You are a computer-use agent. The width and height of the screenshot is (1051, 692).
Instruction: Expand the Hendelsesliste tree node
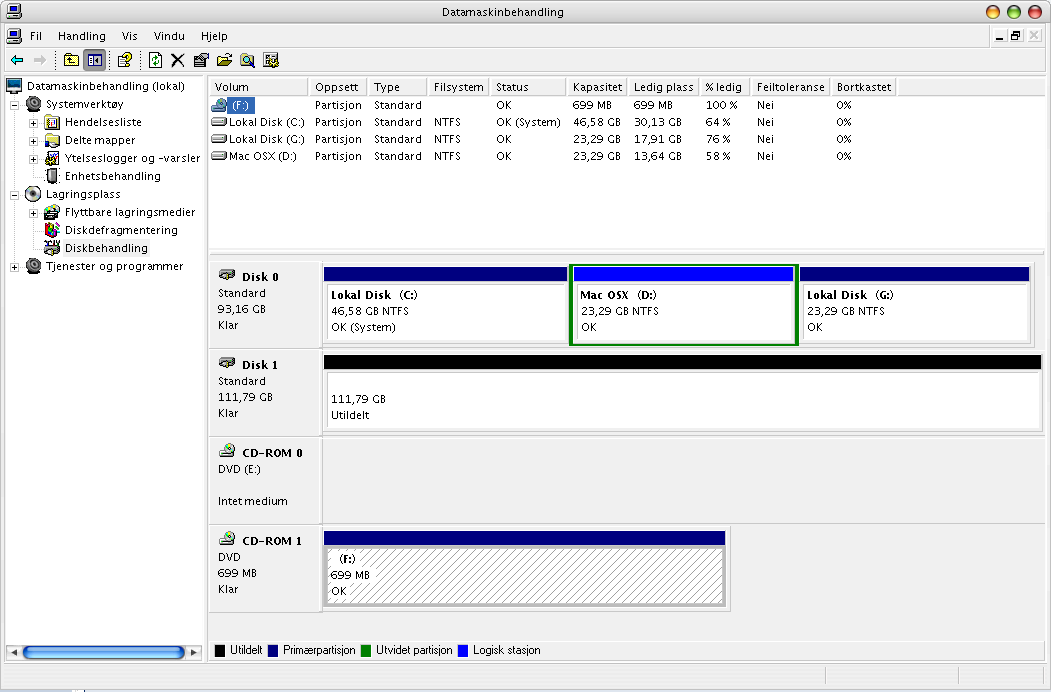[x=33, y=123]
